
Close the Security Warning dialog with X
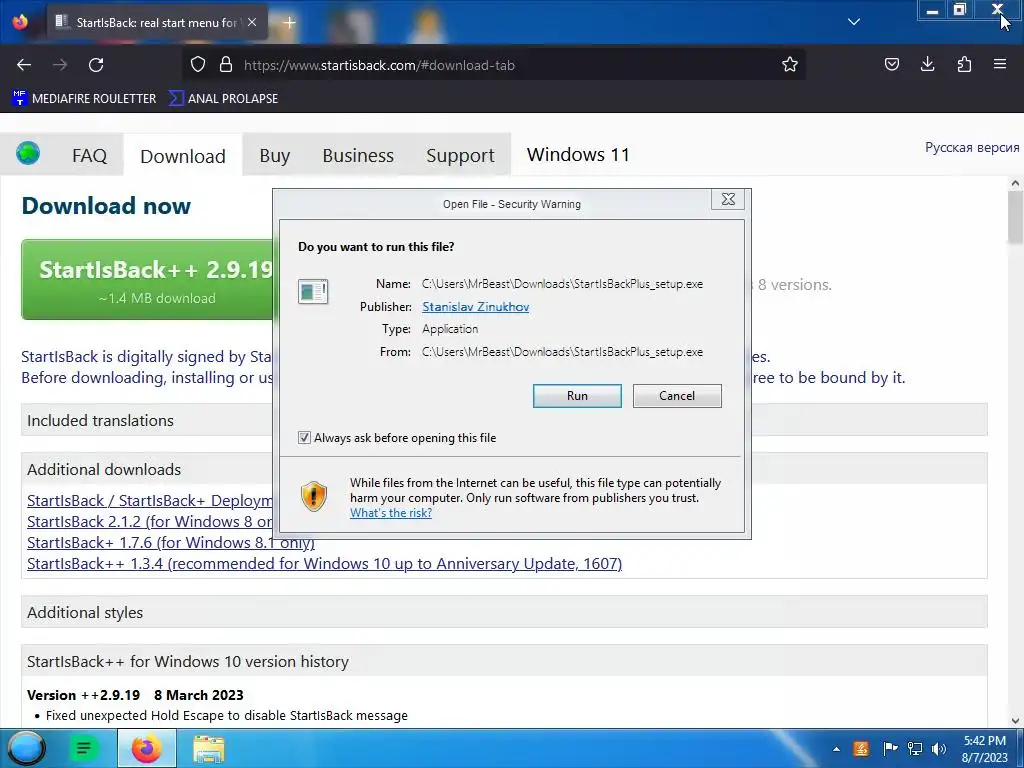tap(728, 199)
